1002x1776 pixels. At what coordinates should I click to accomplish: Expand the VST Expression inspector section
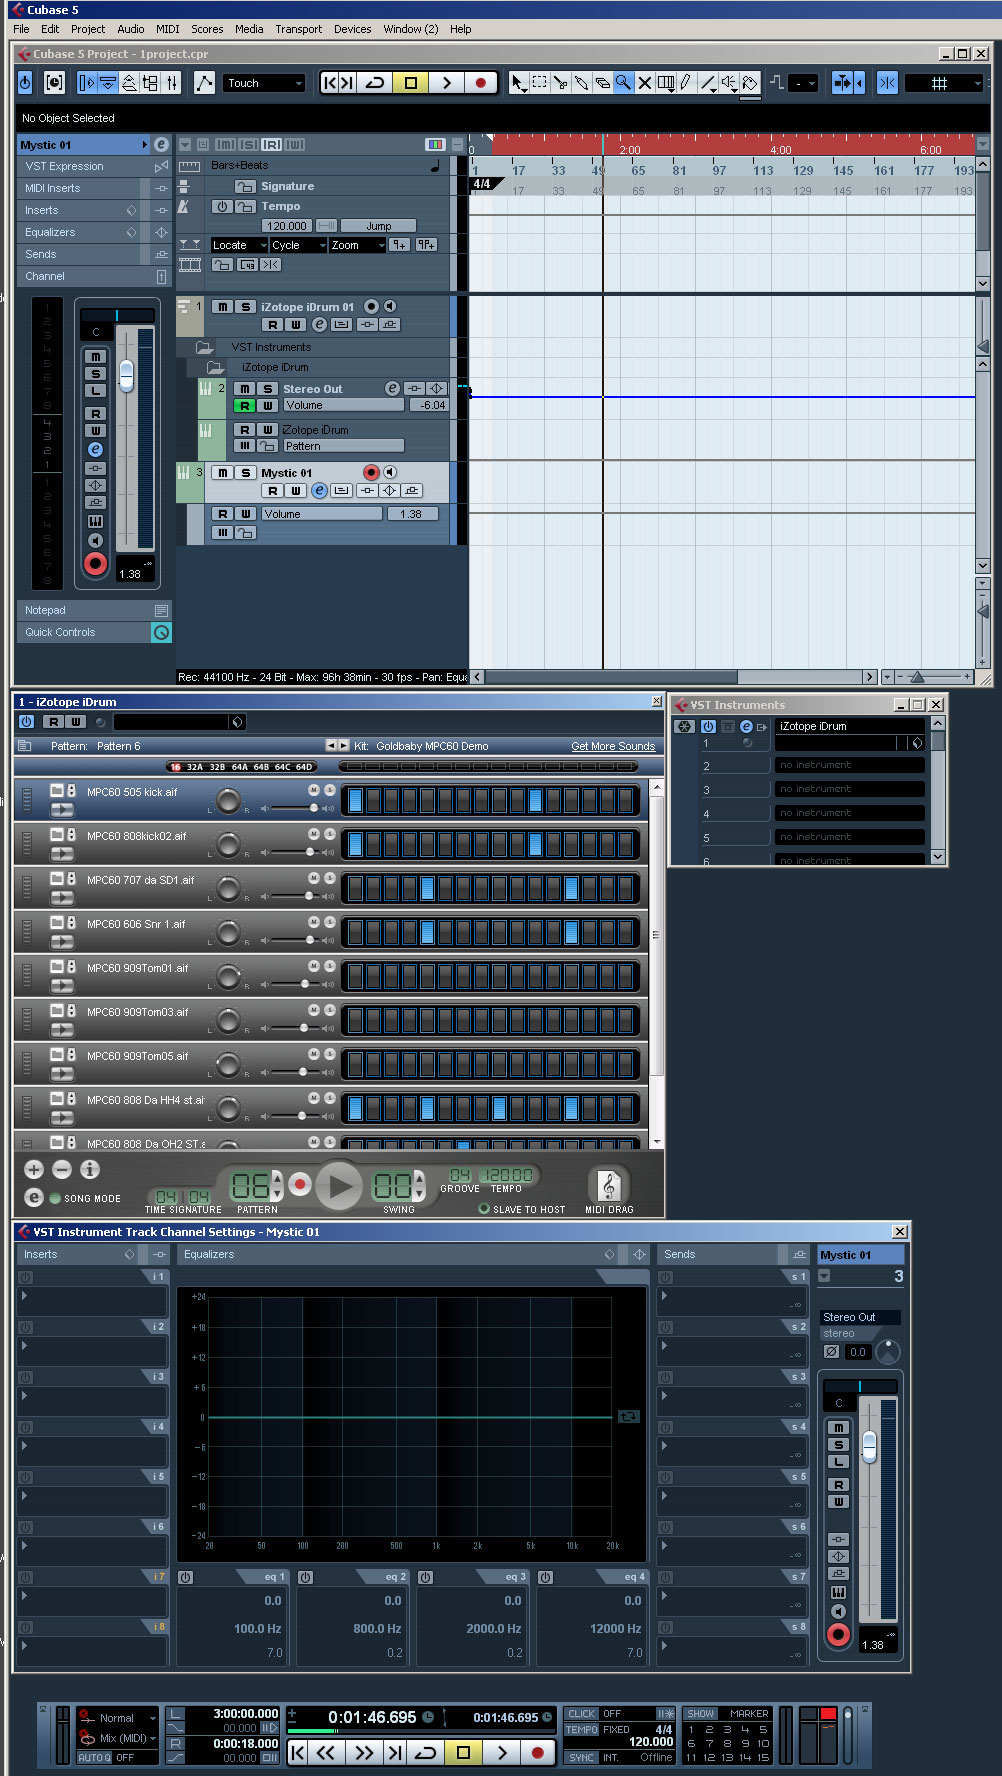[x=94, y=166]
